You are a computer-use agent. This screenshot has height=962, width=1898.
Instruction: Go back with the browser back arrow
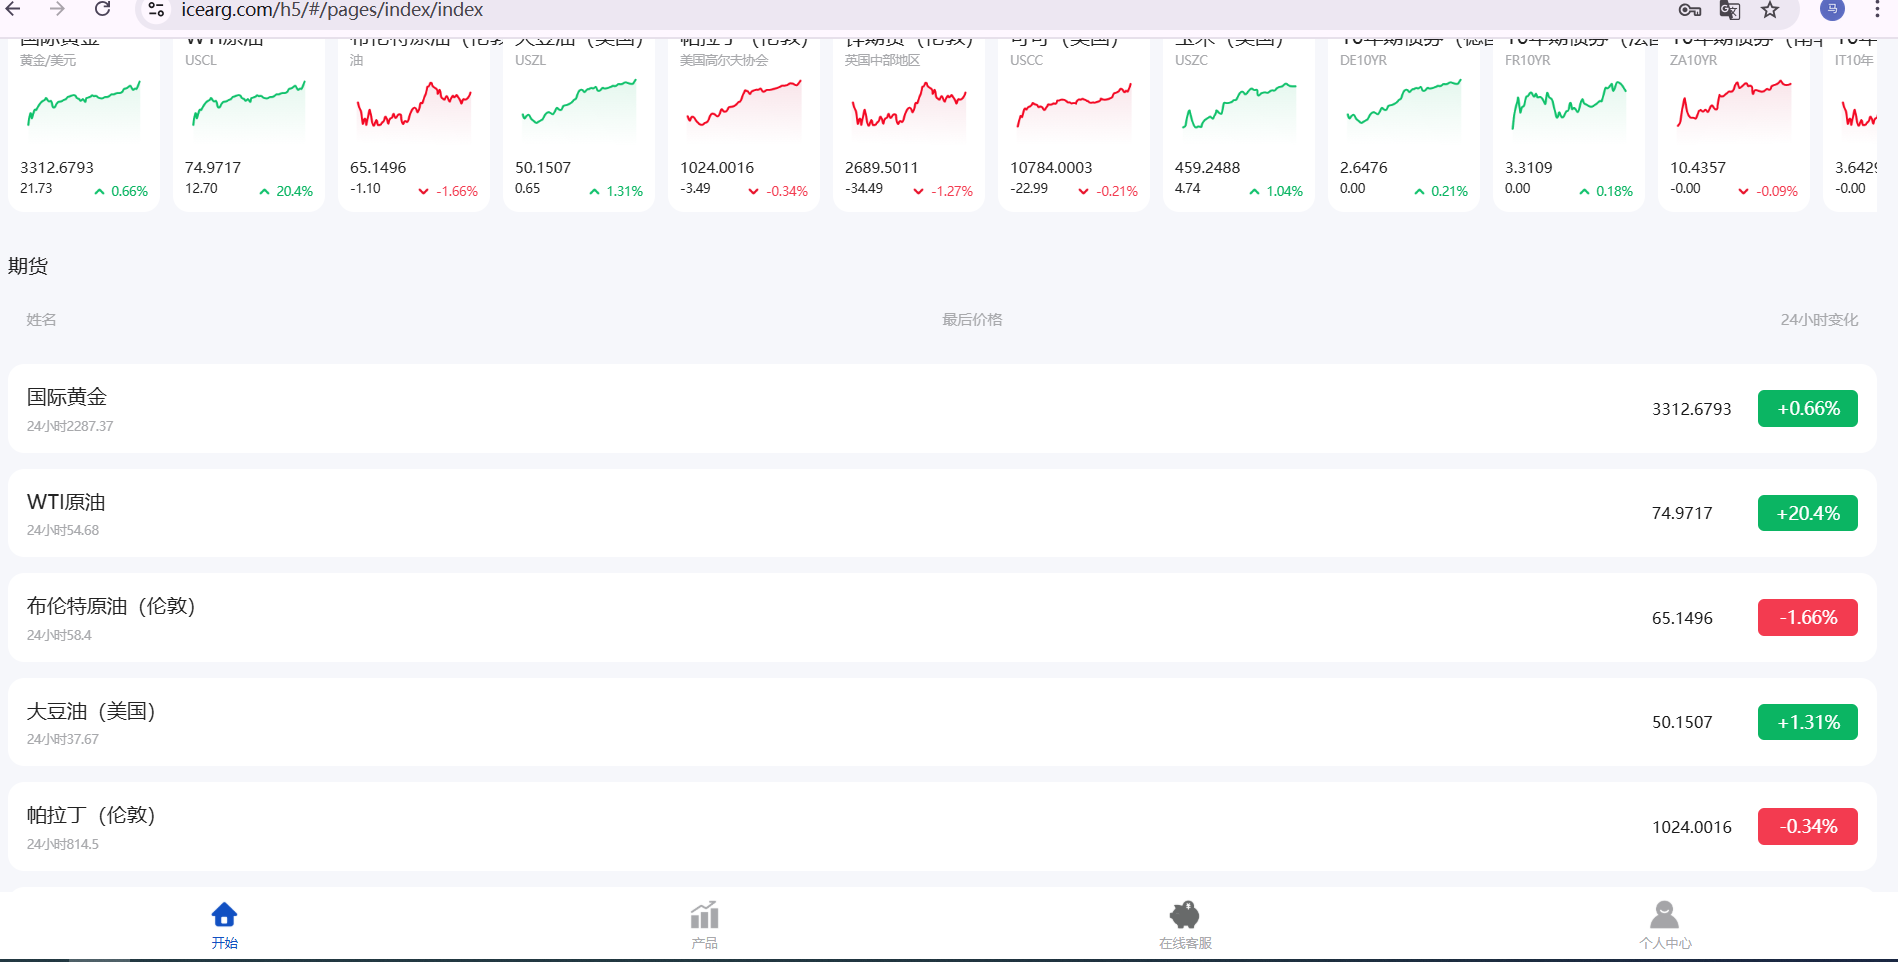(14, 10)
